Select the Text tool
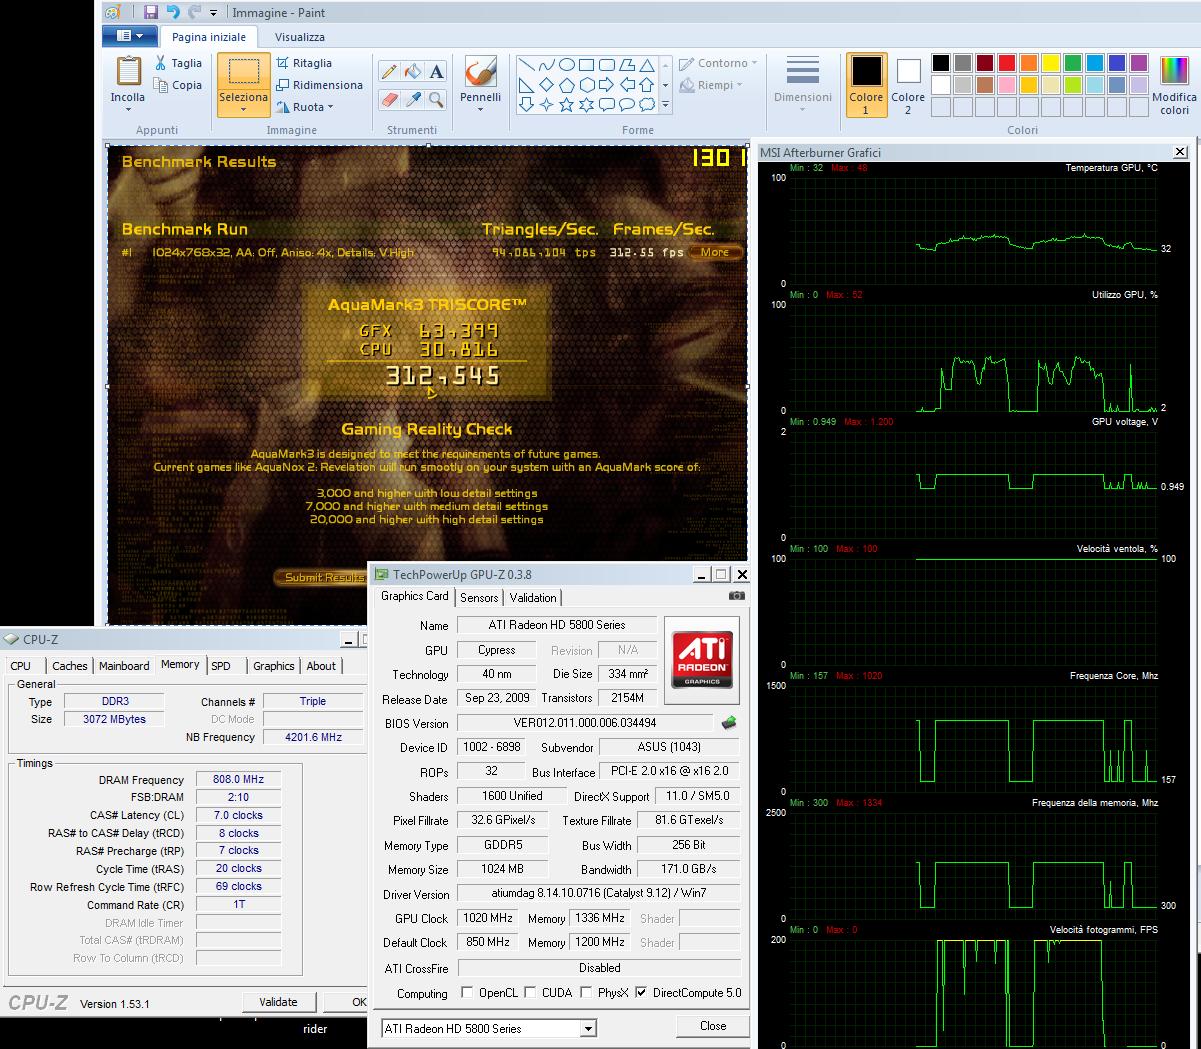This screenshot has width=1201, height=1049. click(436, 71)
